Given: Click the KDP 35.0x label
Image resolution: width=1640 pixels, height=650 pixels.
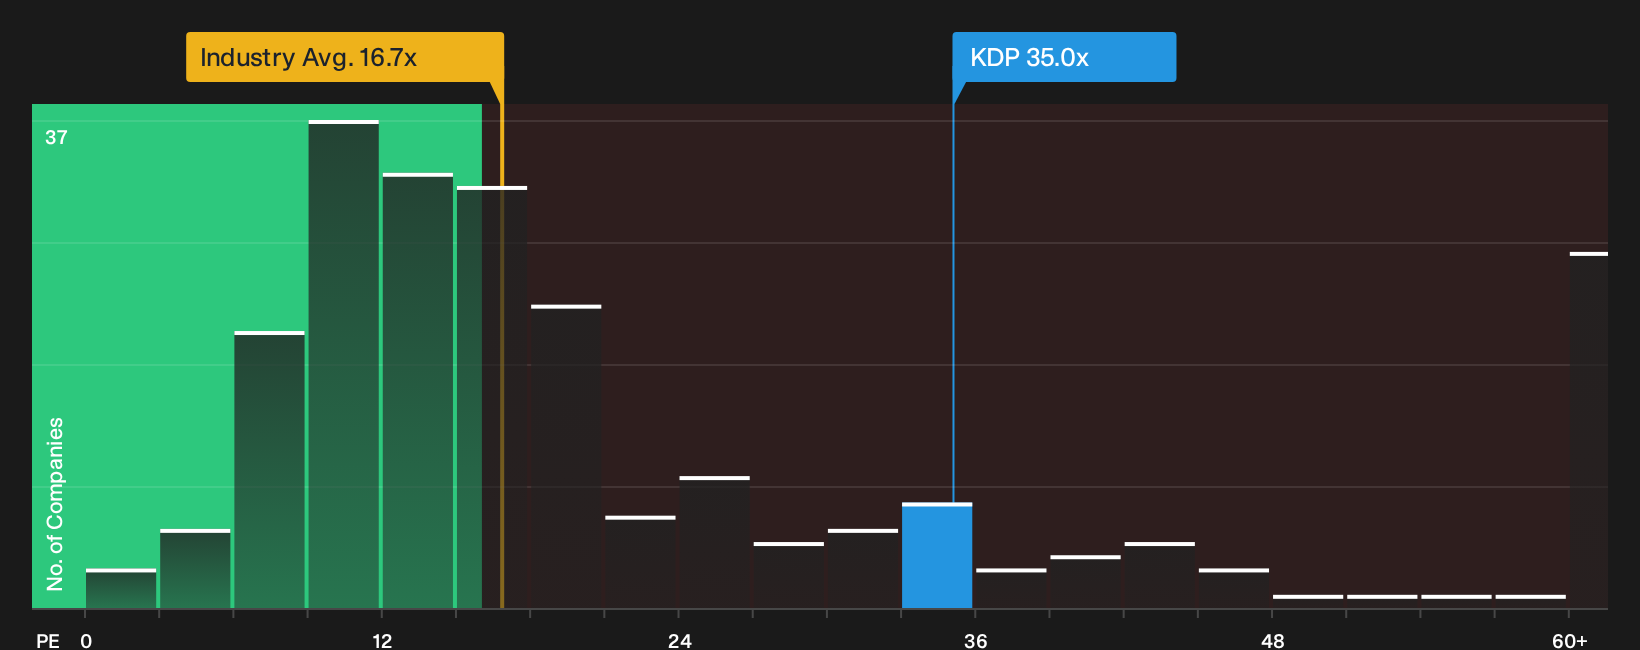Looking at the screenshot, I should tap(1064, 57).
